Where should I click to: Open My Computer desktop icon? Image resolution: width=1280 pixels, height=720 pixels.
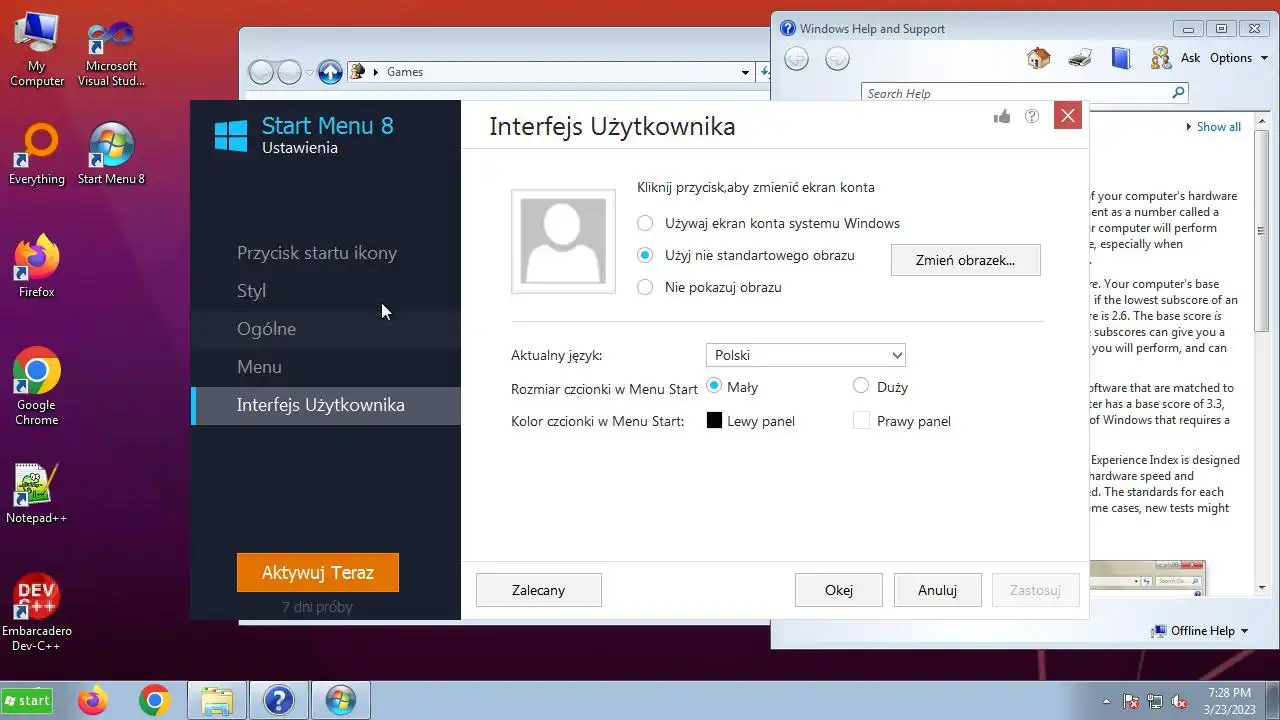click(x=37, y=49)
